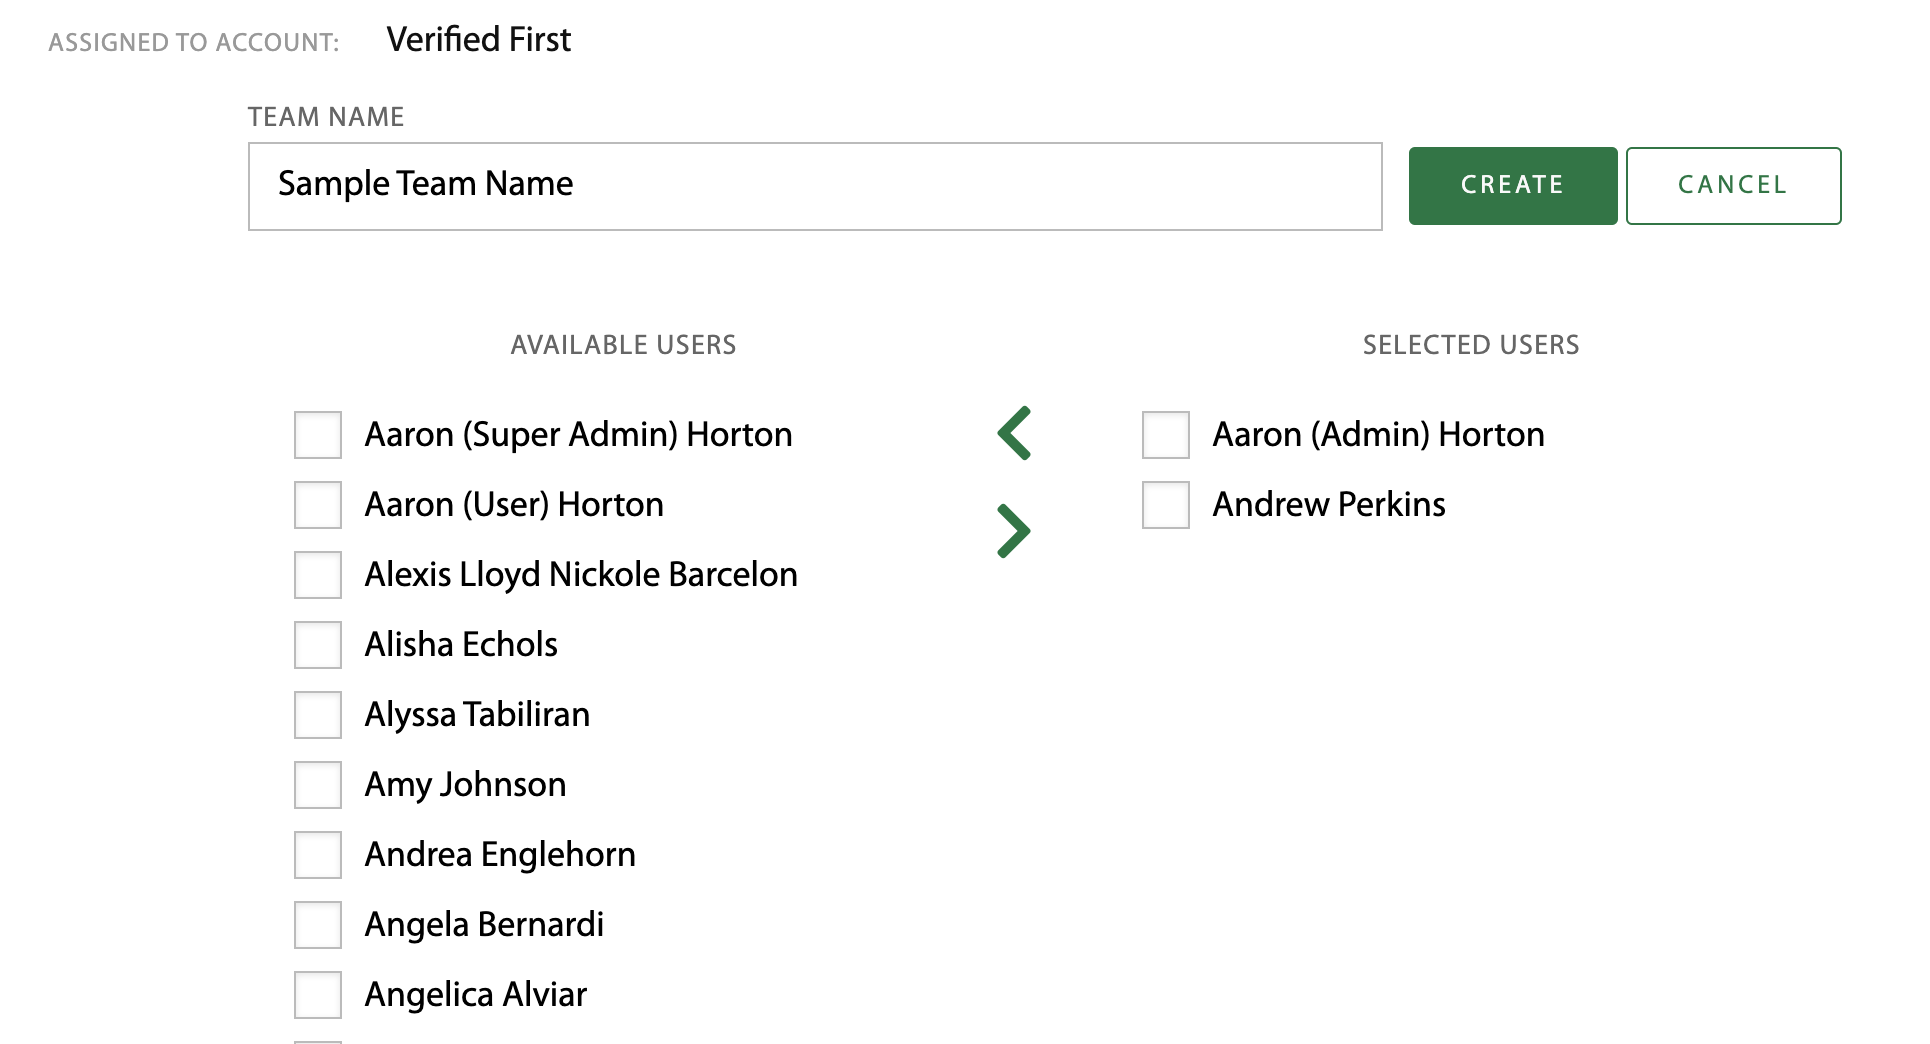The width and height of the screenshot is (1930, 1044).
Task: Tick the Angela Bernardi checkbox
Action: click(x=318, y=925)
